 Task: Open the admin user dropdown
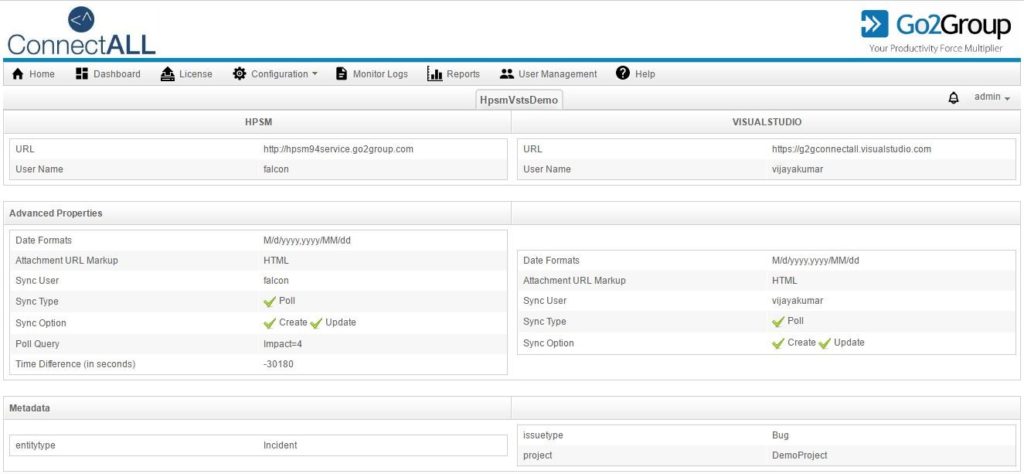coord(992,97)
